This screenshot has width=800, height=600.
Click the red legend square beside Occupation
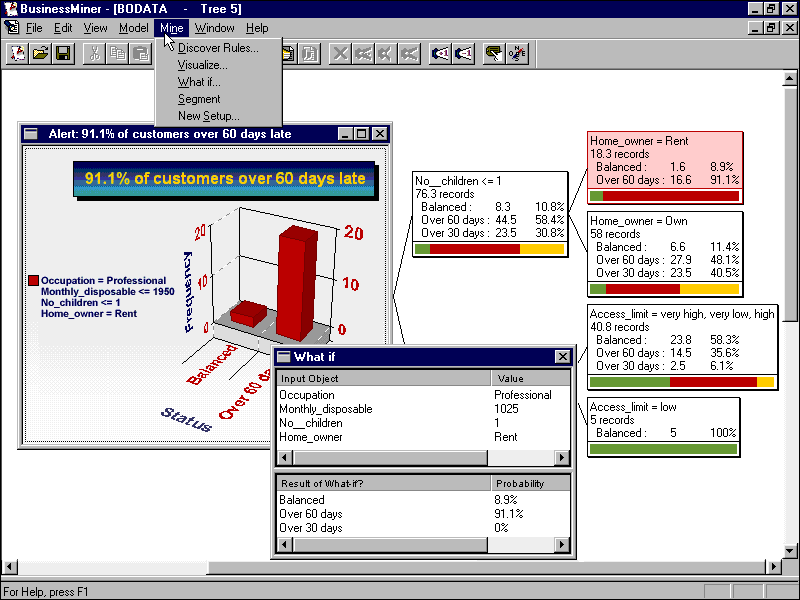34,280
